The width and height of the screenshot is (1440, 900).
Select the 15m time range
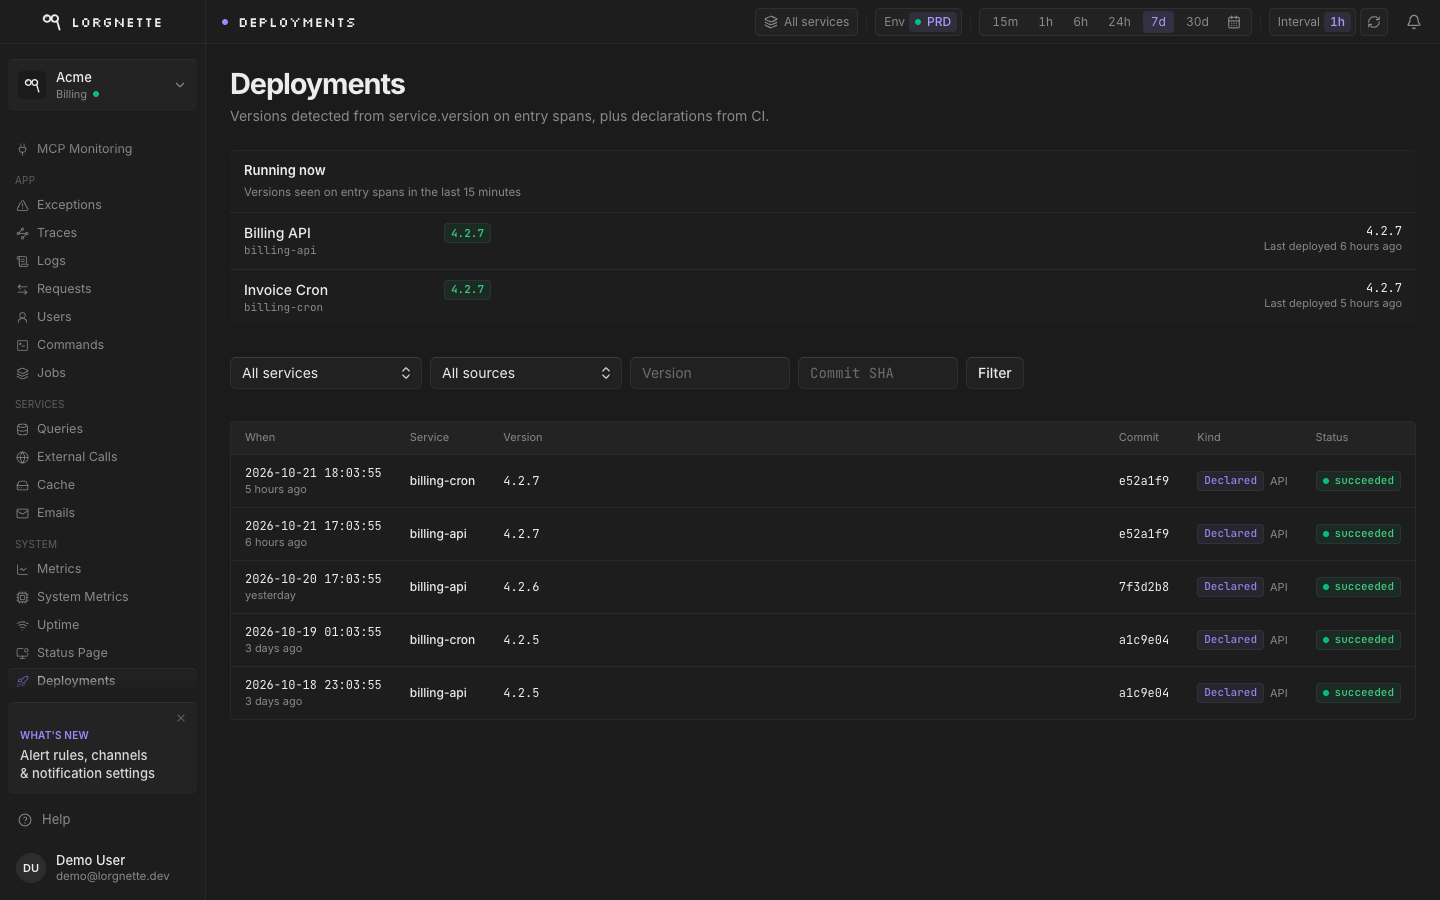tap(1005, 22)
